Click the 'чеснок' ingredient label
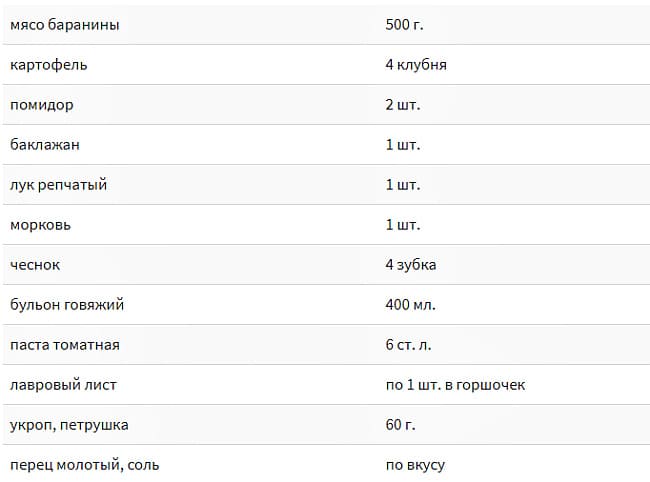Viewport: 650px width, 482px height. pyautogui.click(x=35, y=265)
